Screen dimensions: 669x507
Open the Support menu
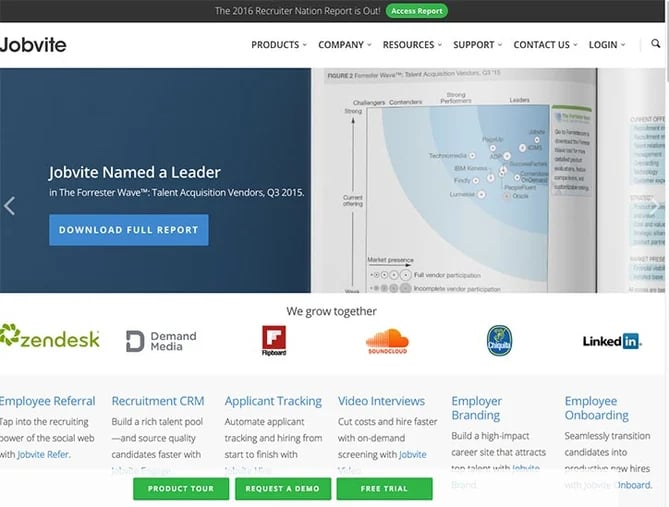(477, 45)
